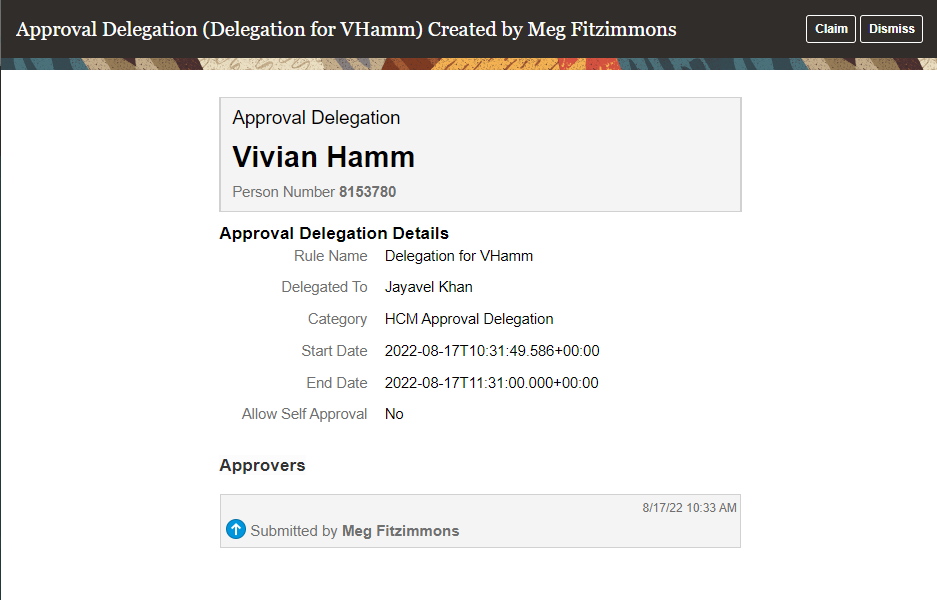Select the HCM Approval Delegation category value

[469, 319]
